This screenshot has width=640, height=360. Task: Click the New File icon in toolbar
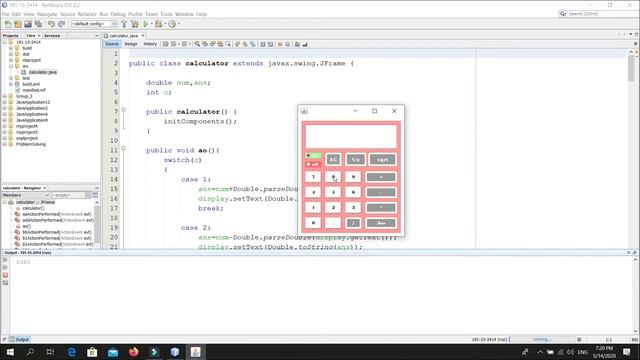[8, 24]
